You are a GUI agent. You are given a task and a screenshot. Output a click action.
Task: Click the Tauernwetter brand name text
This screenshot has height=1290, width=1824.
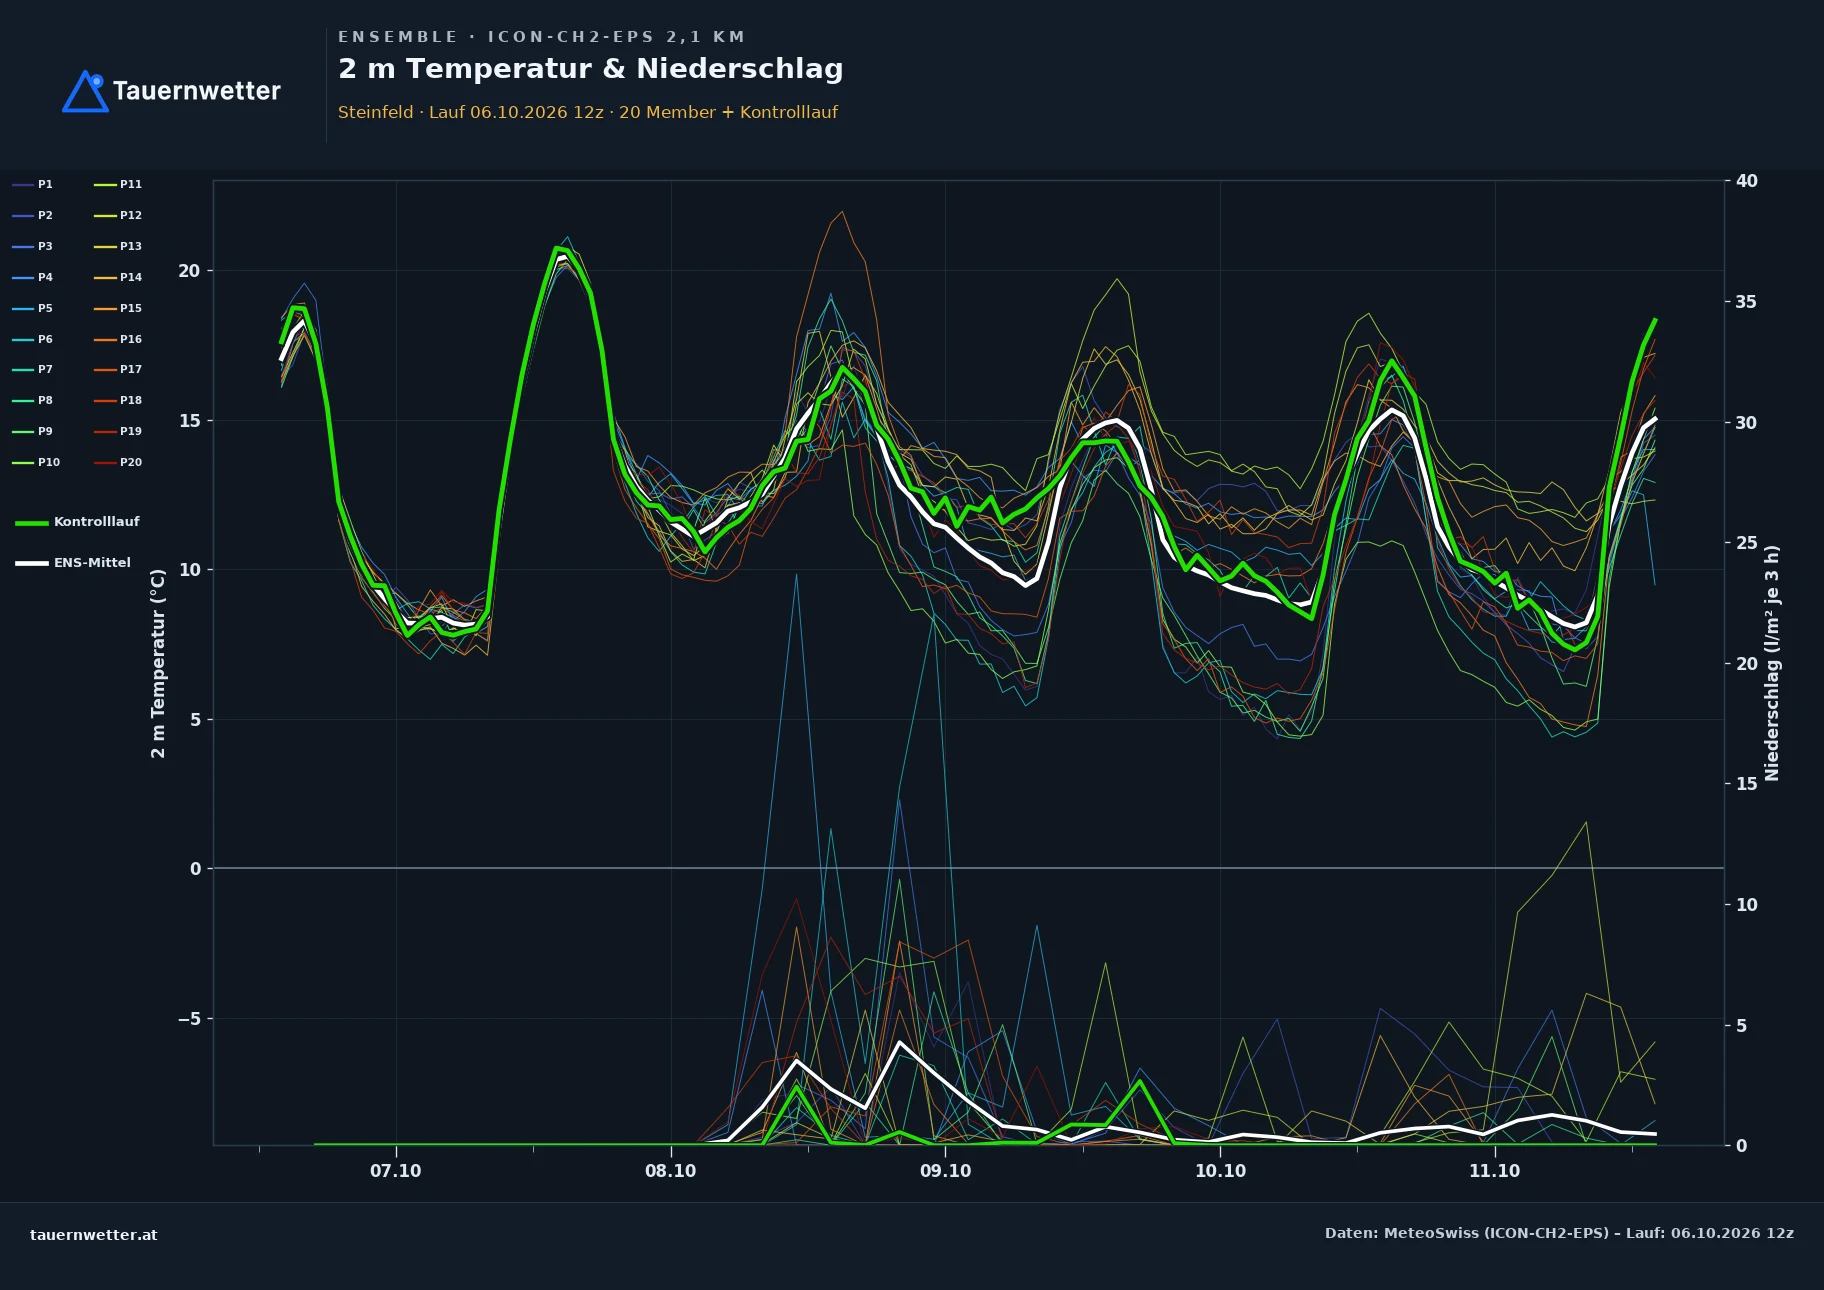pyautogui.click(x=196, y=91)
